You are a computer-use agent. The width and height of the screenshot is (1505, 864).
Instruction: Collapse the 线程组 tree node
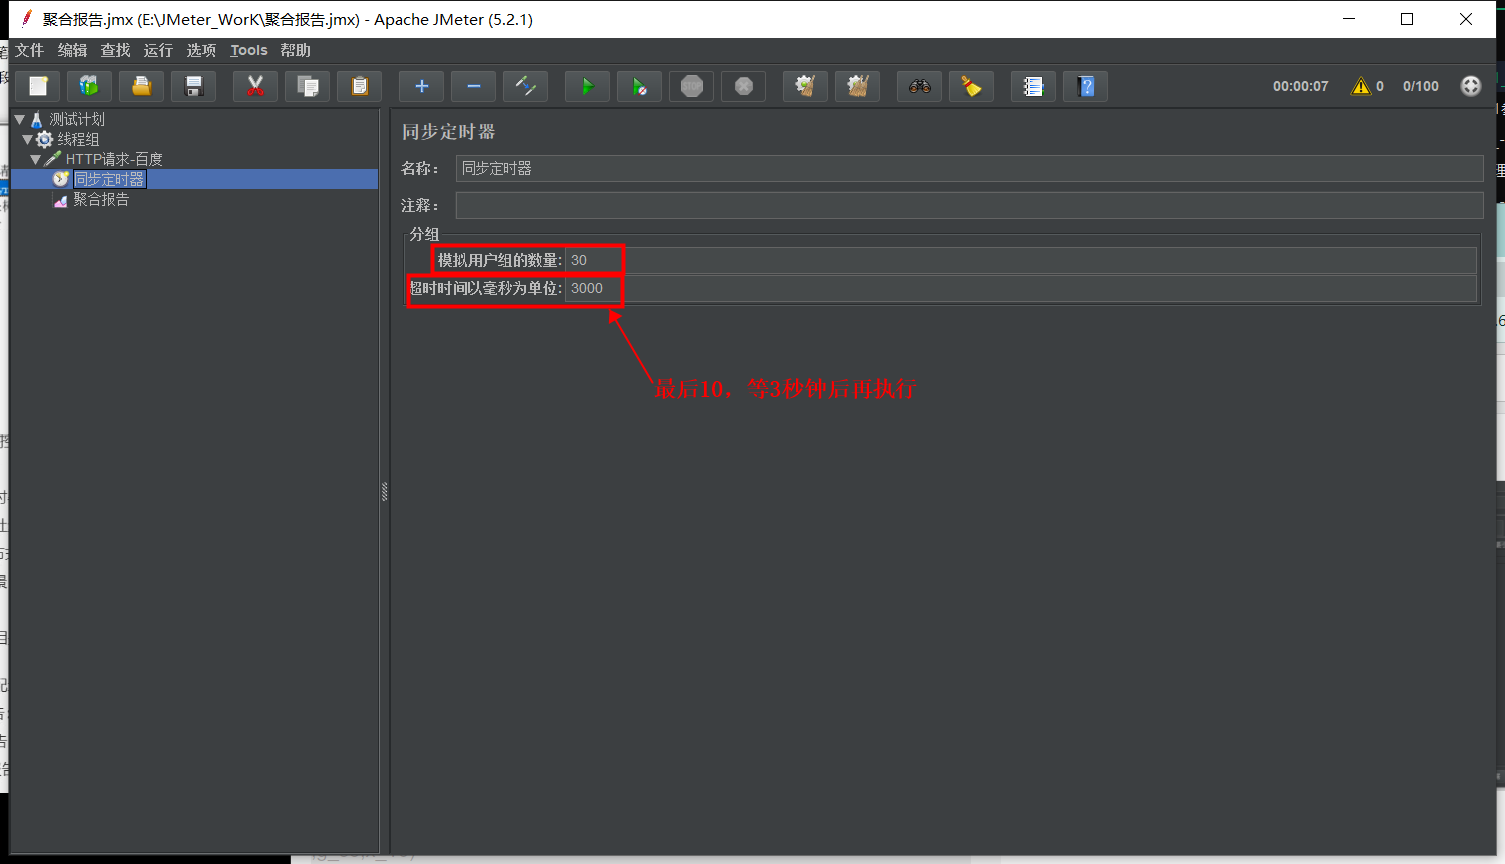click(27, 139)
